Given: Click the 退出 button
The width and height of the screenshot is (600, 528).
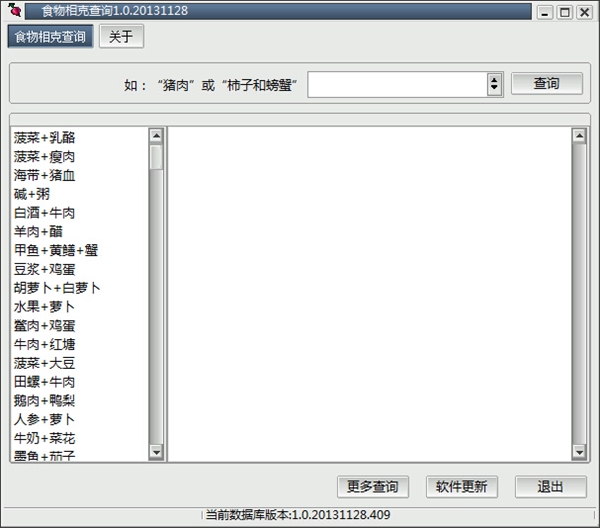Looking at the screenshot, I should pos(550,487).
